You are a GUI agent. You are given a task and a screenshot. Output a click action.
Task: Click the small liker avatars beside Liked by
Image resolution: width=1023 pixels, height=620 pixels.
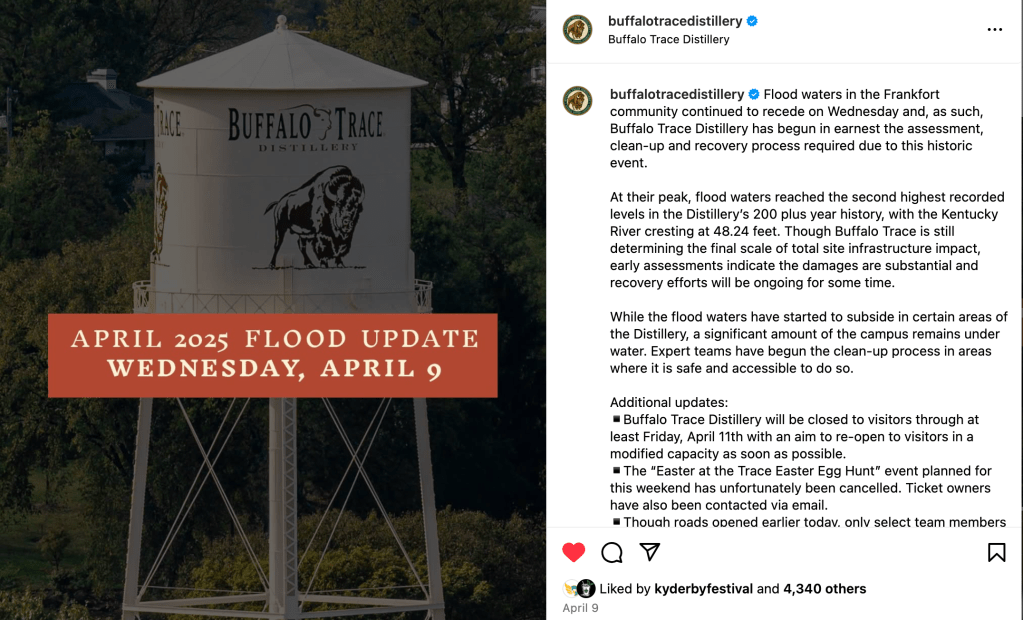point(579,589)
